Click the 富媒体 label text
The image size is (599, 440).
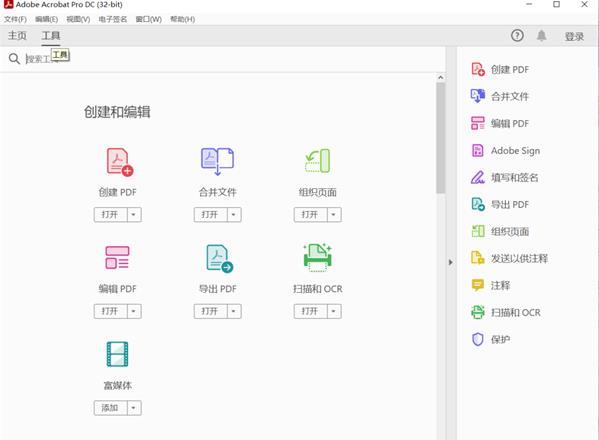coord(118,385)
